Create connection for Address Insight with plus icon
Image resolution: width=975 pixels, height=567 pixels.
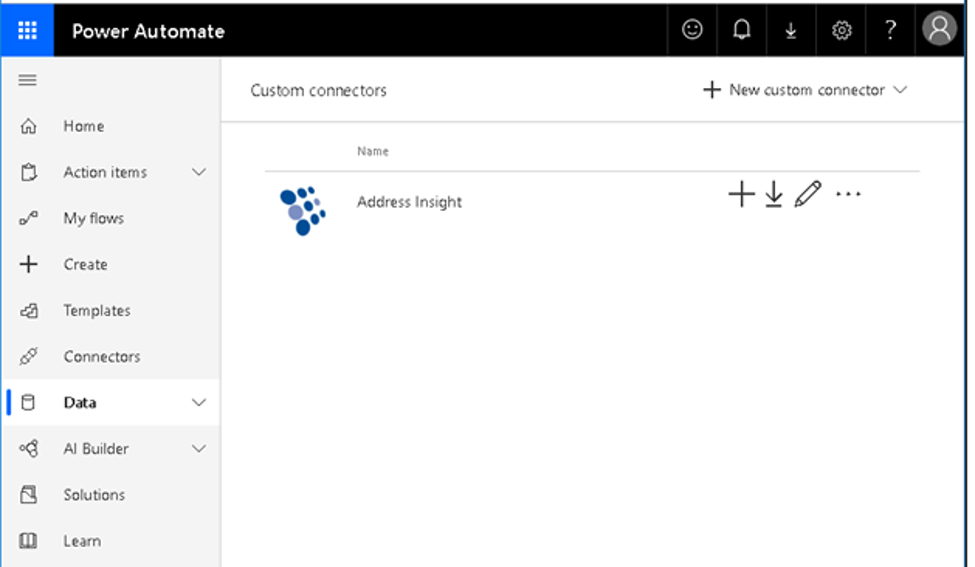741,194
